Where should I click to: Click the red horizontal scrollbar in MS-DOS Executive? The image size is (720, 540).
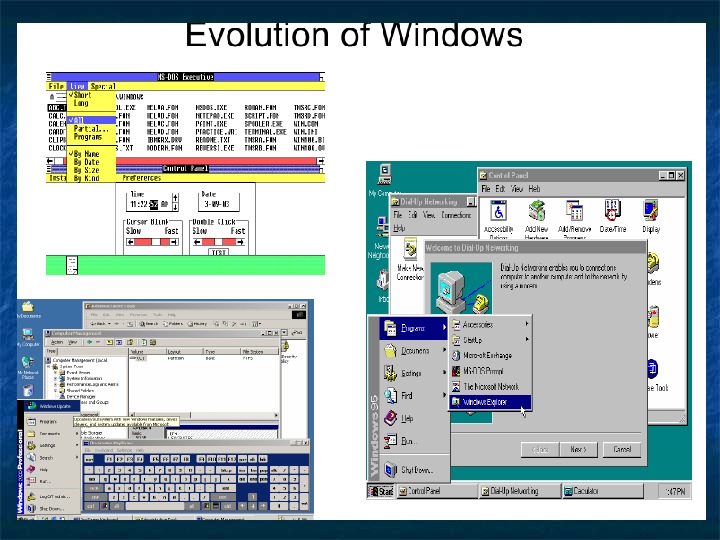click(x=216, y=161)
